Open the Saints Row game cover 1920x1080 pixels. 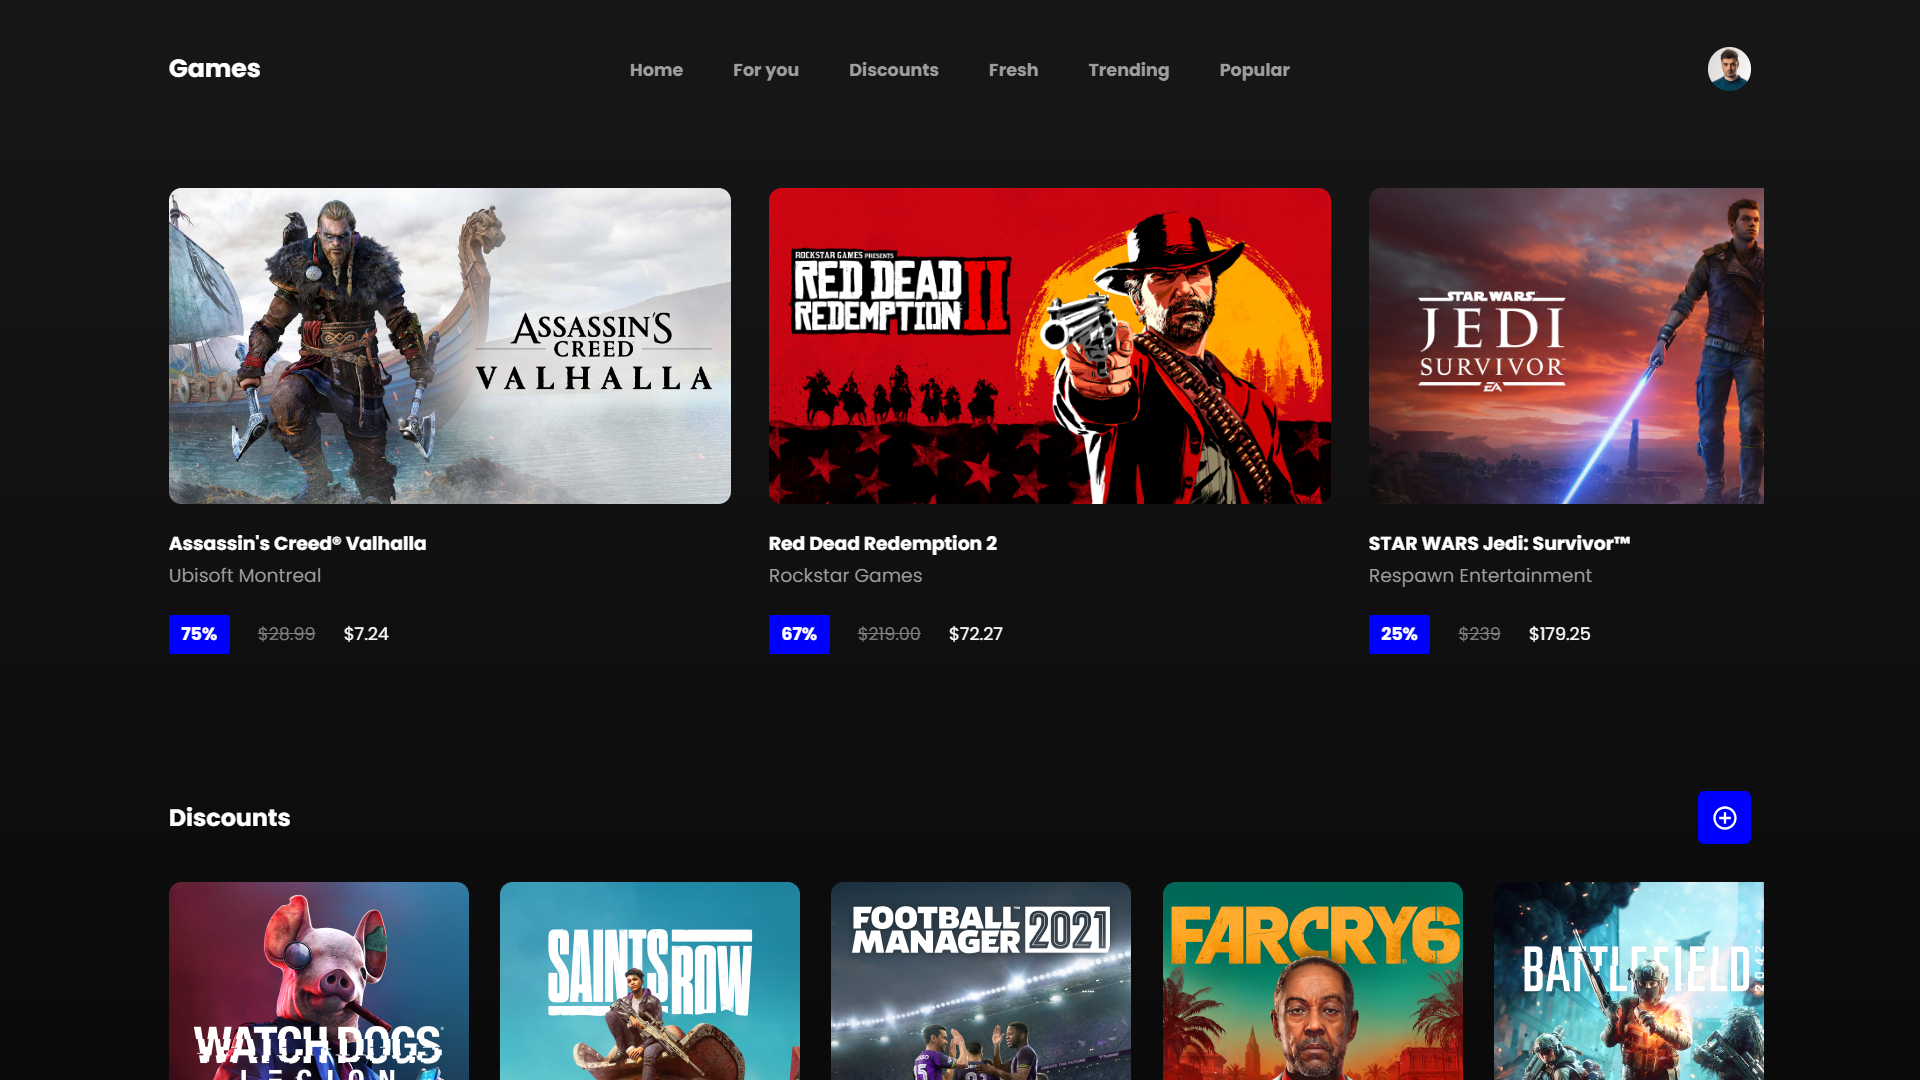point(650,981)
